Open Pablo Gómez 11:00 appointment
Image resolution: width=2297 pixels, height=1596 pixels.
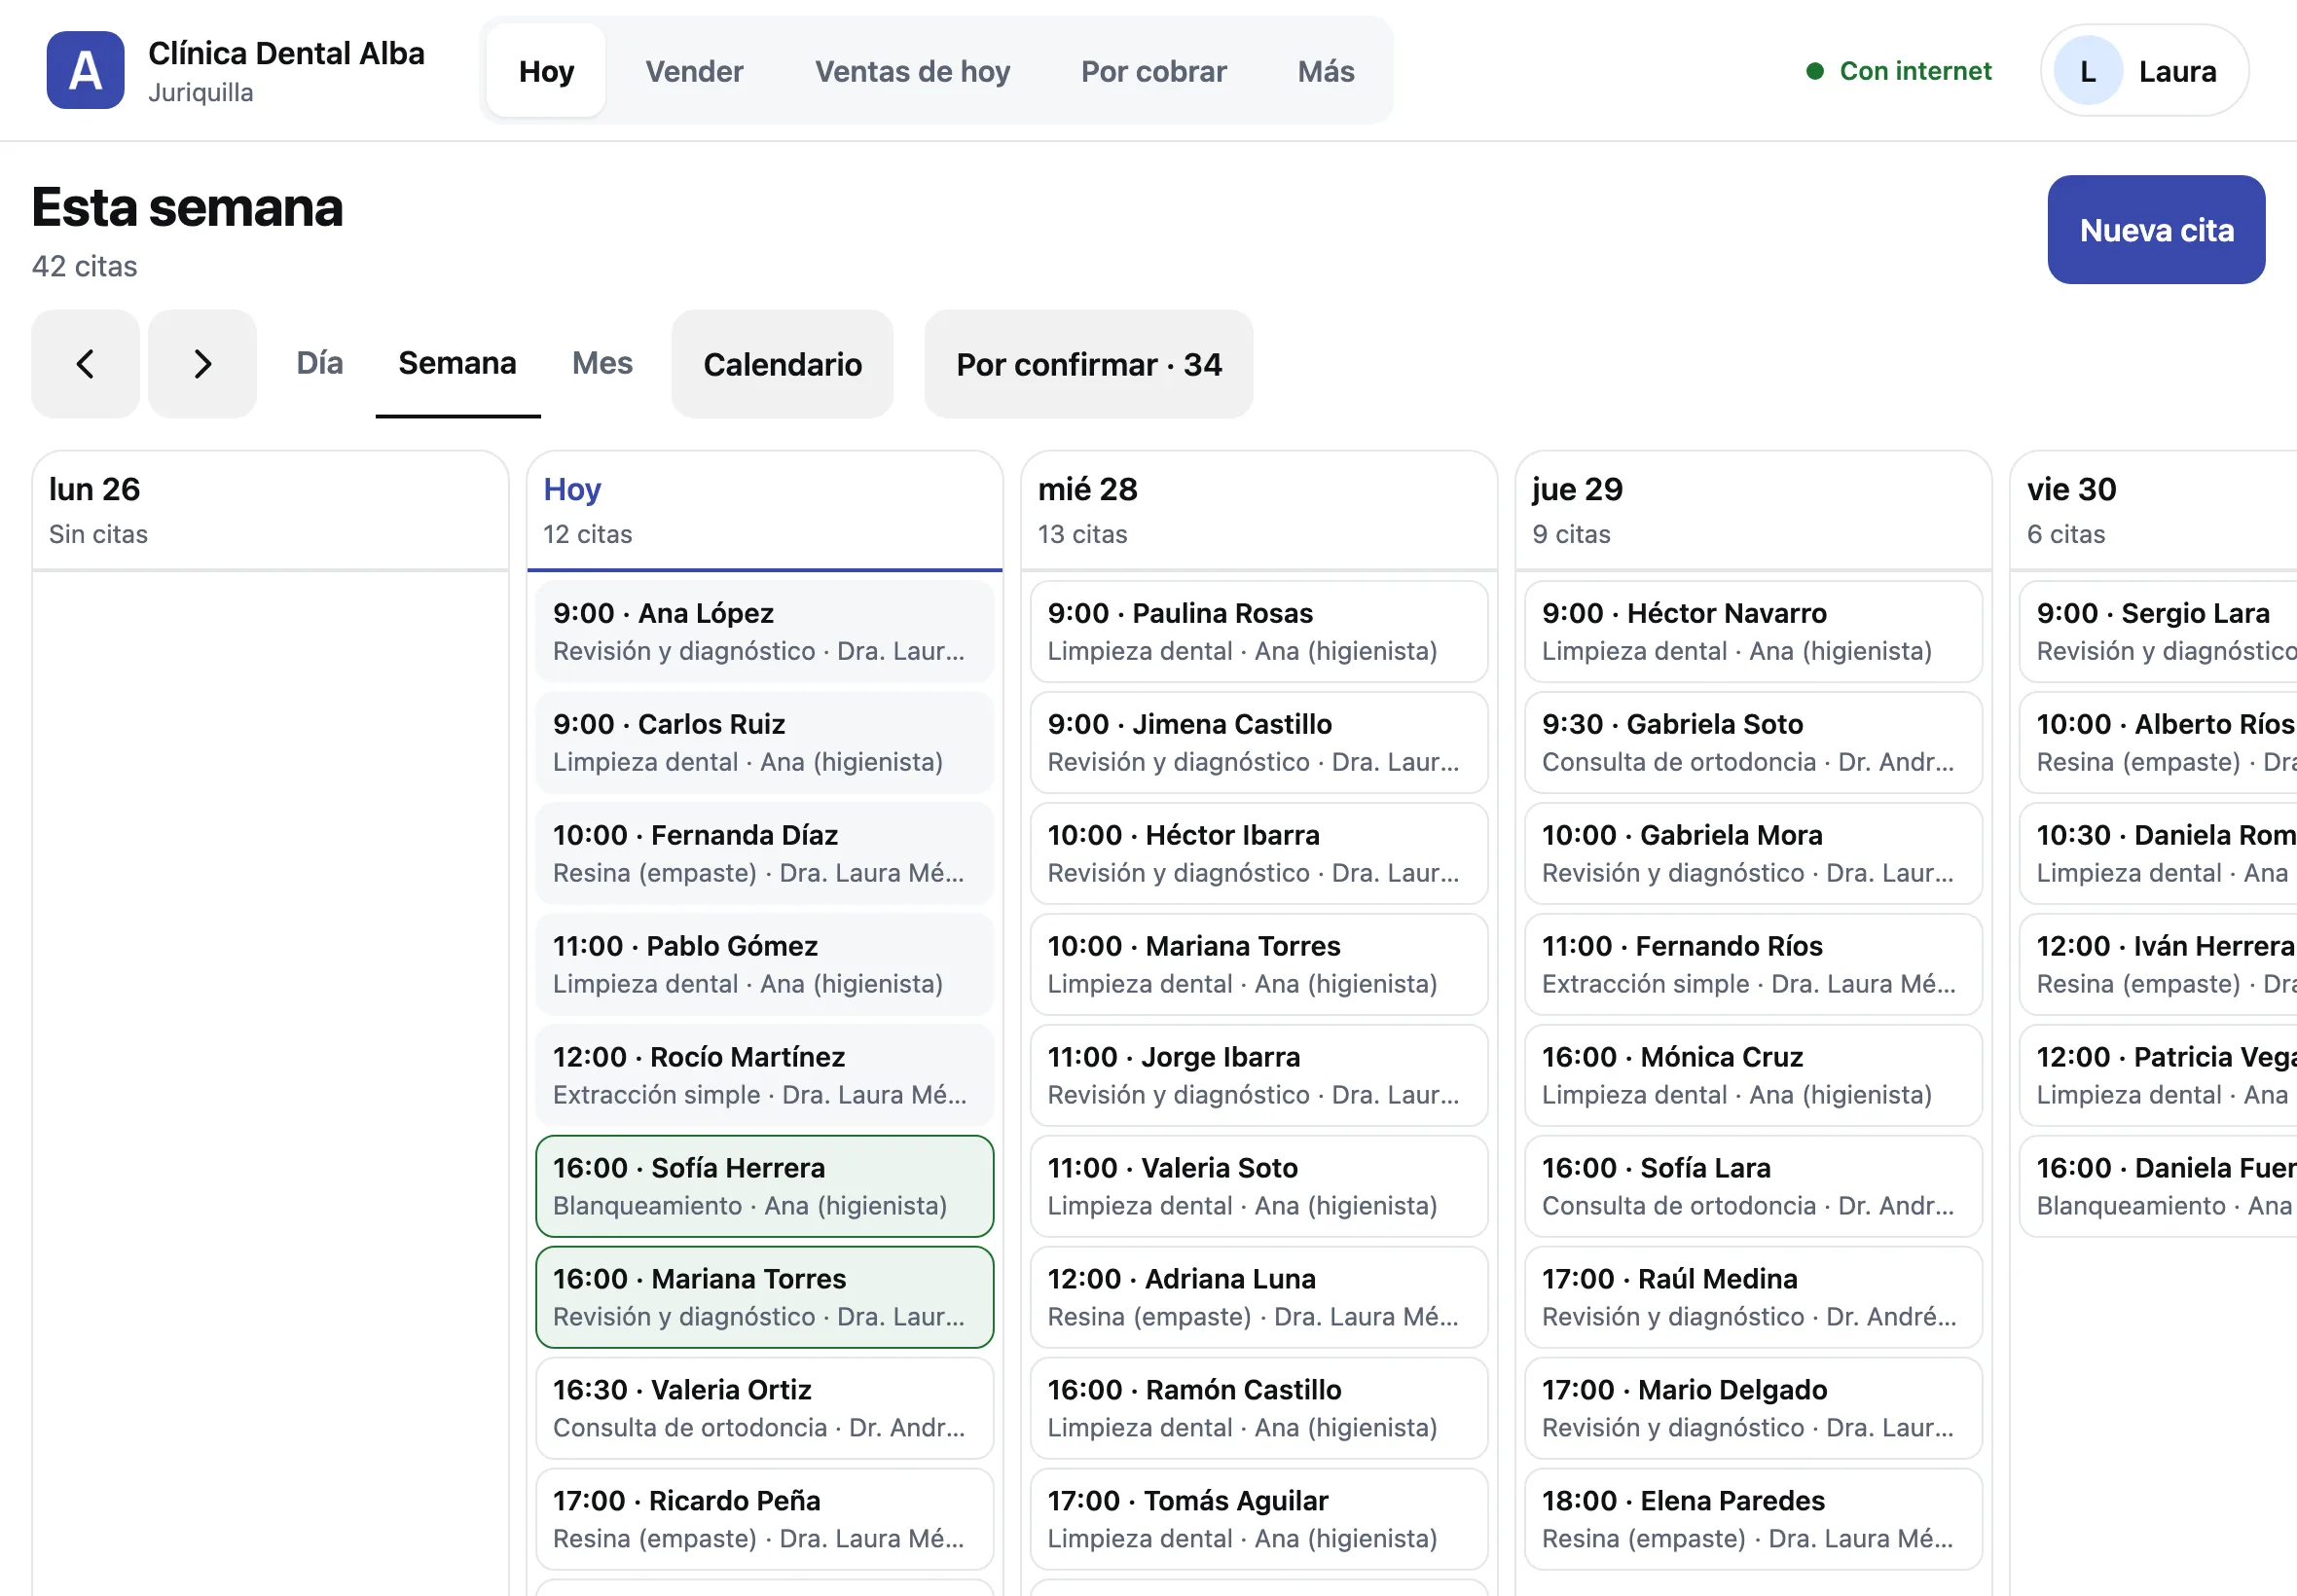point(764,965)
